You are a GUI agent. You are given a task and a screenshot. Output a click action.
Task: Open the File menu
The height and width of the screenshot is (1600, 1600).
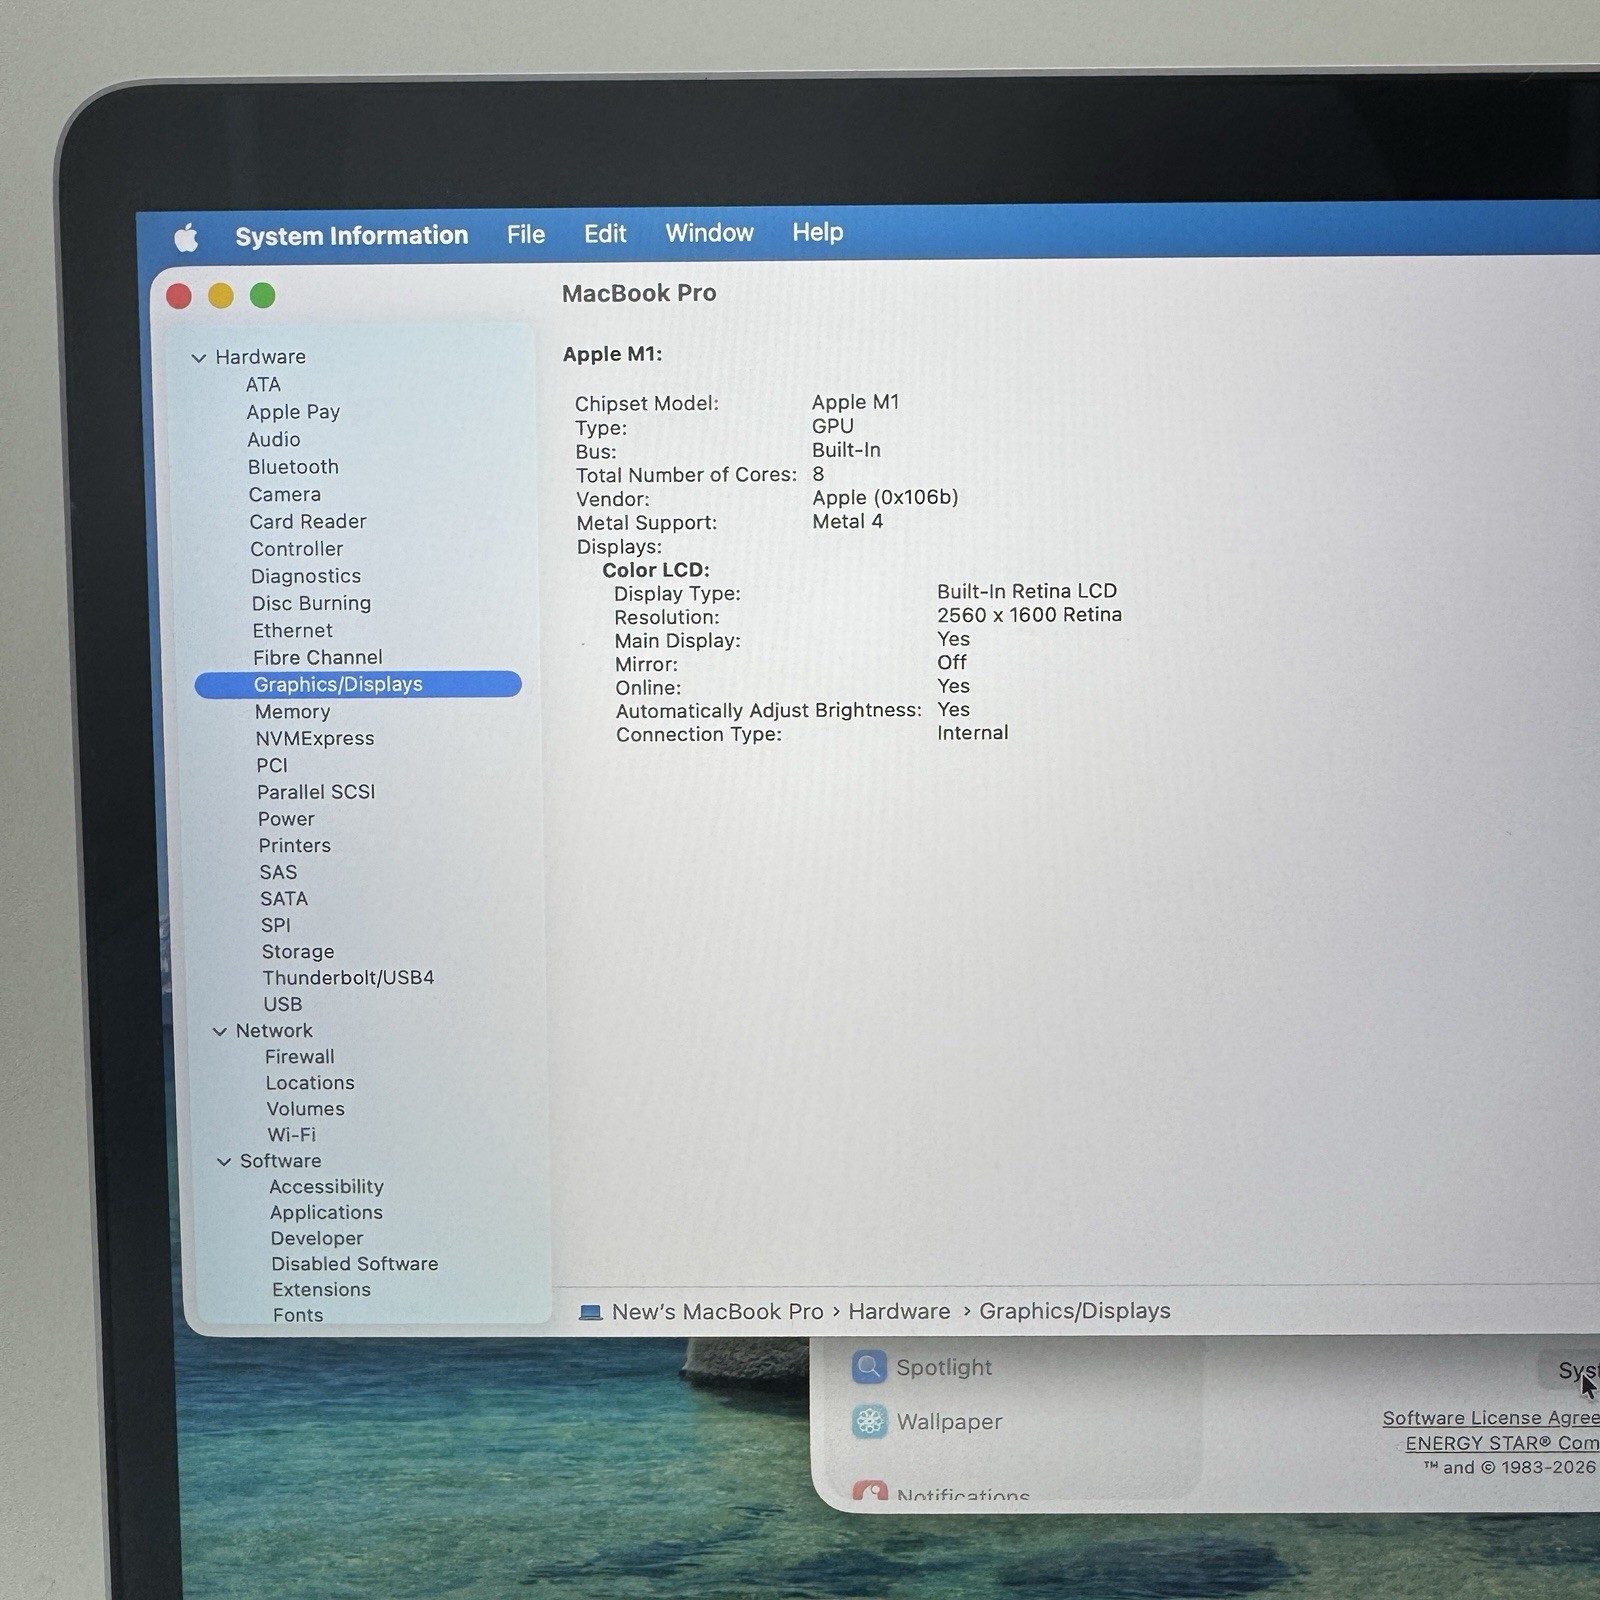pyautogui.click(x=526, y=235)
